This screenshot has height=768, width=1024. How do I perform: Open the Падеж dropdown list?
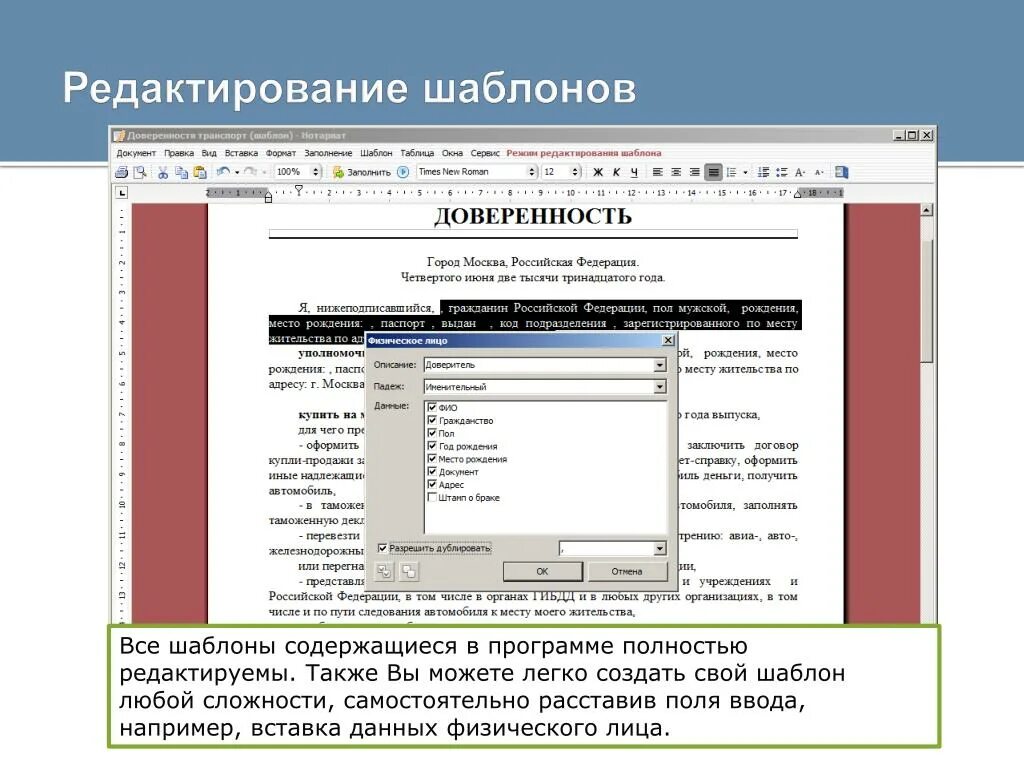(660, 387)
